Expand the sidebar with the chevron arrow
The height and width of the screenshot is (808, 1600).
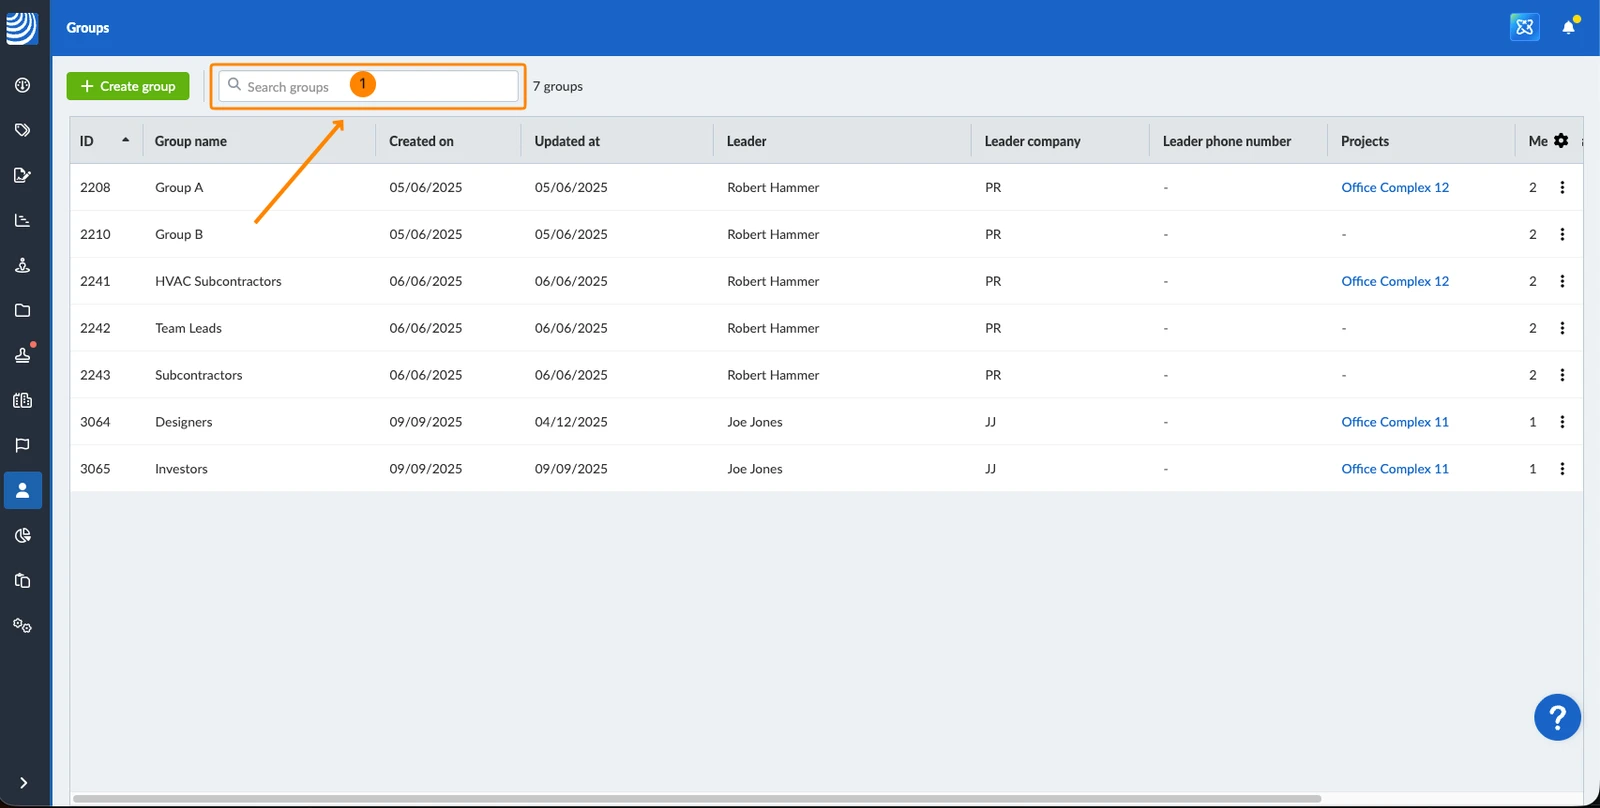(x=23, y=783)
